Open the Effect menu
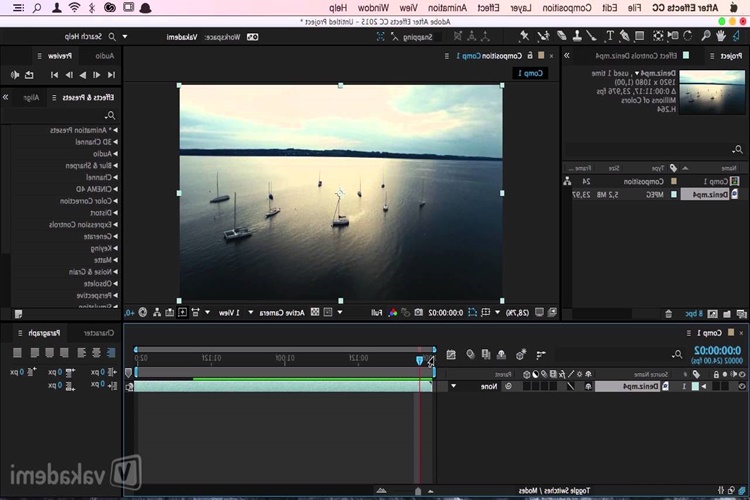Viewport: 750px width, 500px height. pyautogui.click(x=488, y=8)
